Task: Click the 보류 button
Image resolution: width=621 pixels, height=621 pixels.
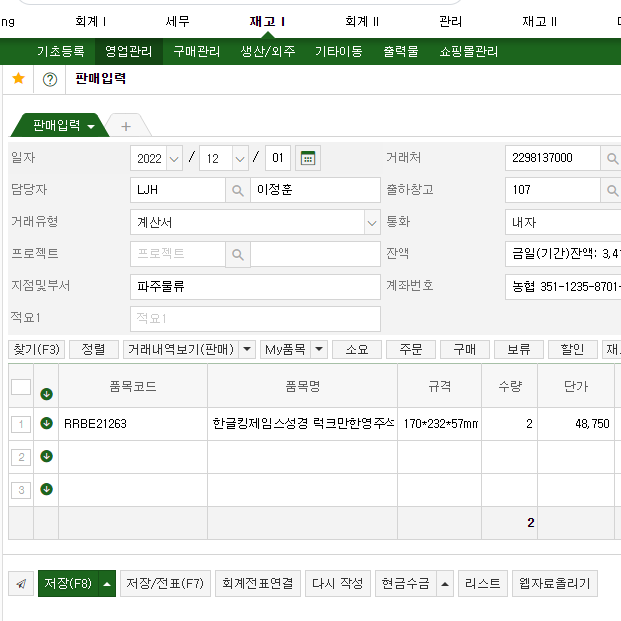Action: [x=519, y=349]
